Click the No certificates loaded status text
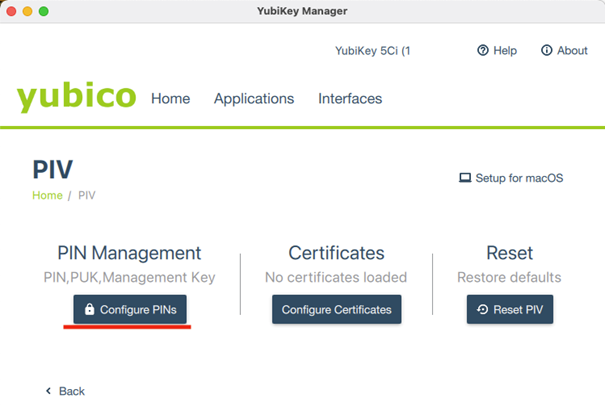The width and height of the screenshot is (605, 416). coord(336,277)
